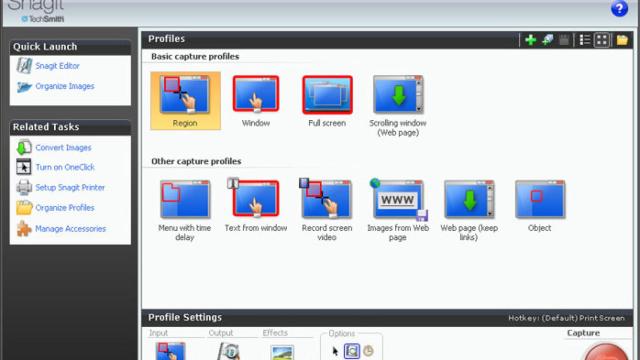
Task: Switch profiles to list view
Action: pyautogui.click(x=585, y=40)
